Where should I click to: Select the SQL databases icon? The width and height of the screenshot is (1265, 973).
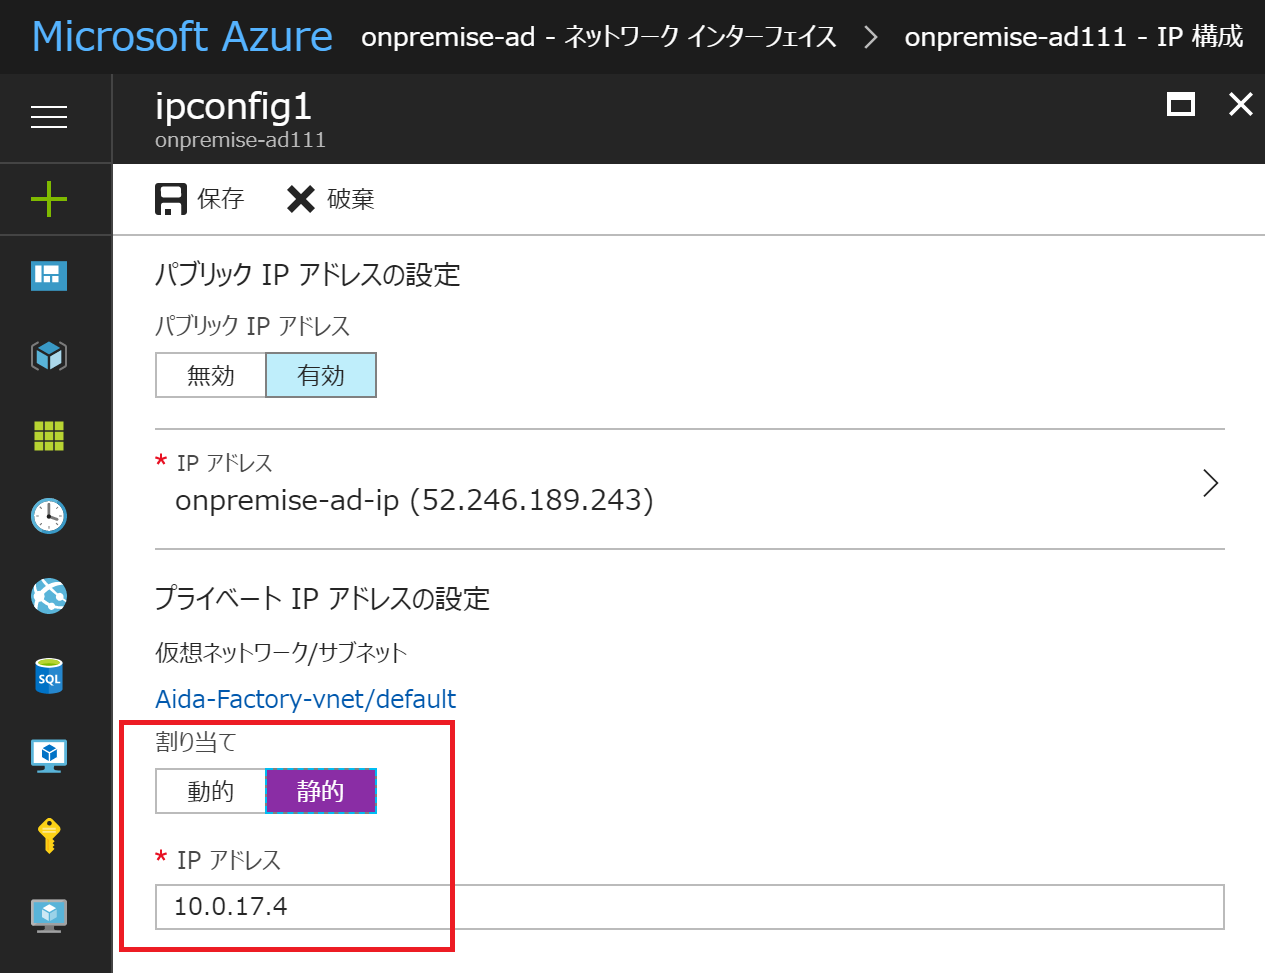click(x=48, y=676)
